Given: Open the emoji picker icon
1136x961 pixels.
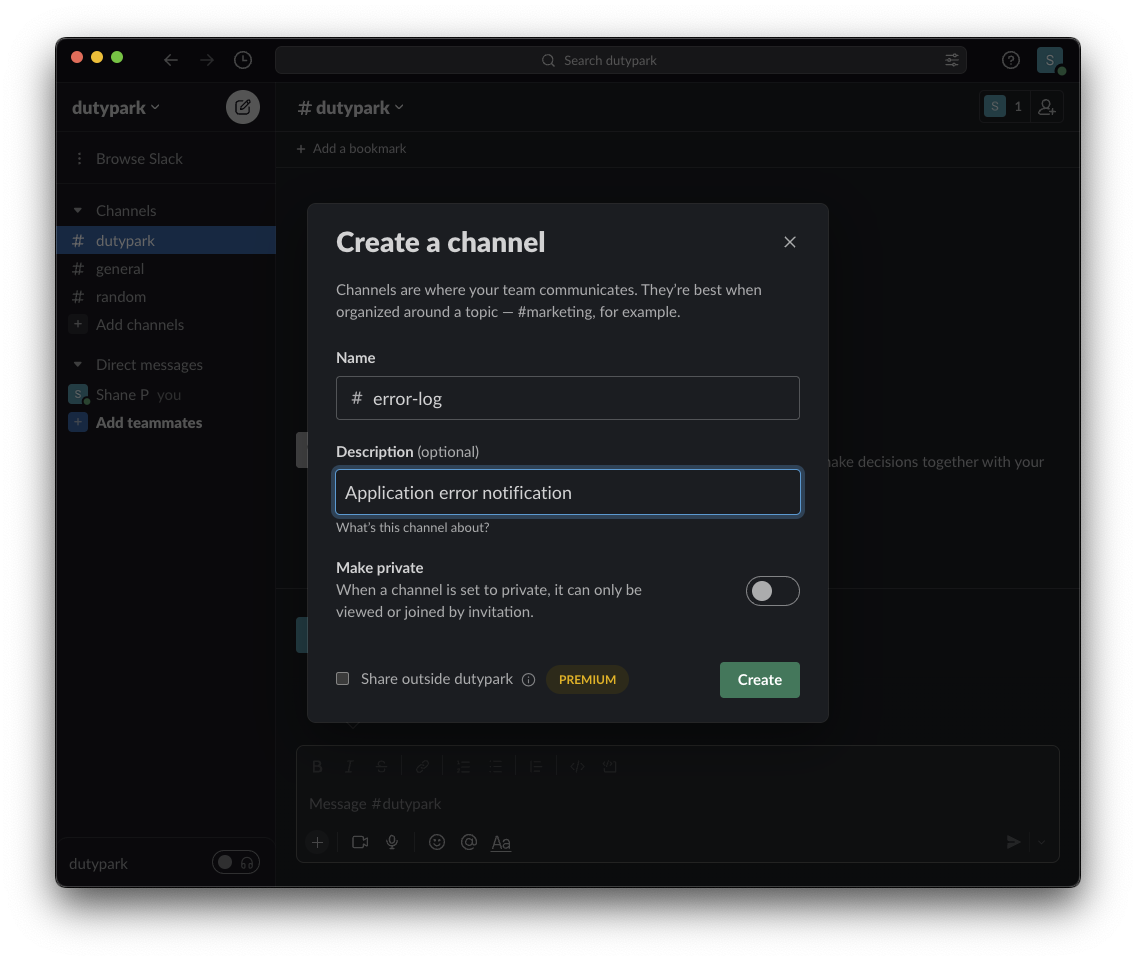Looking at the screenshot, I should pos(437,842).
